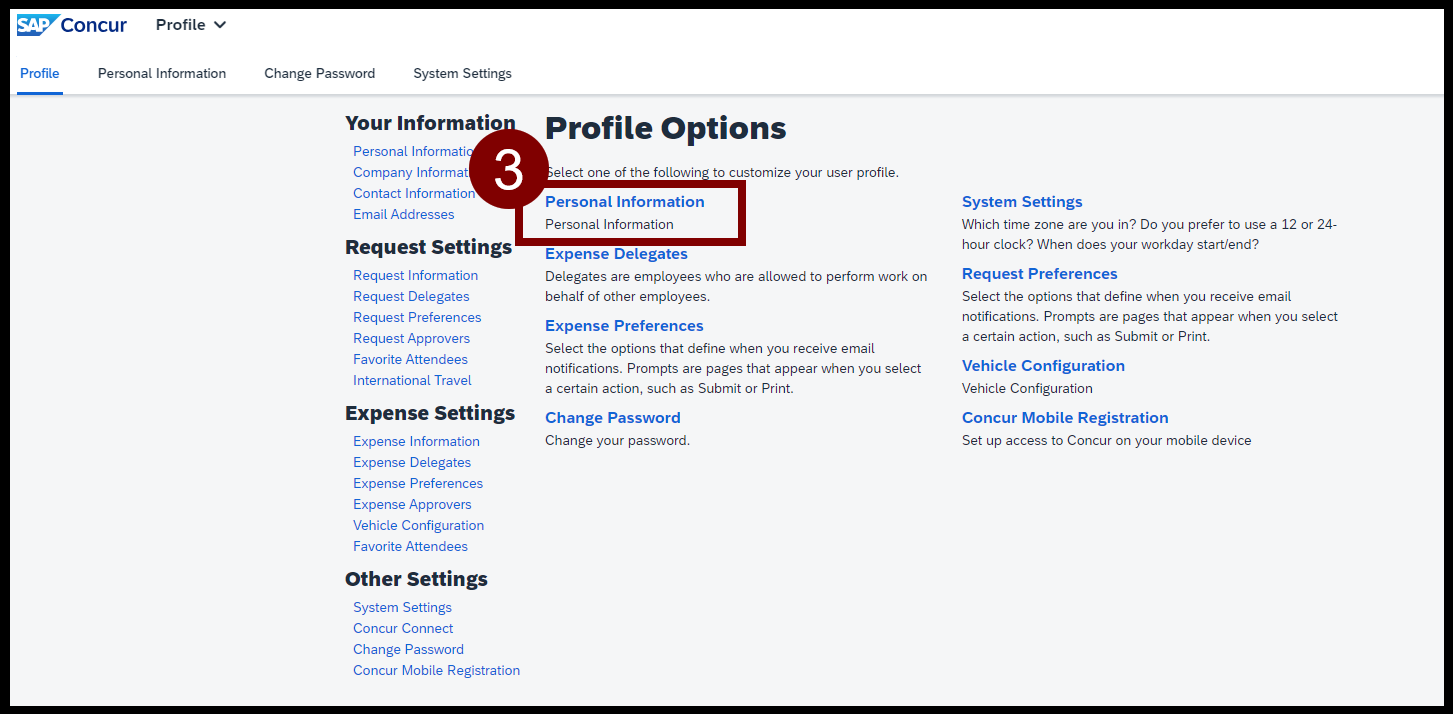Click the Profile Options page heading
The image size is (1453, 714).
coord(666,128)
